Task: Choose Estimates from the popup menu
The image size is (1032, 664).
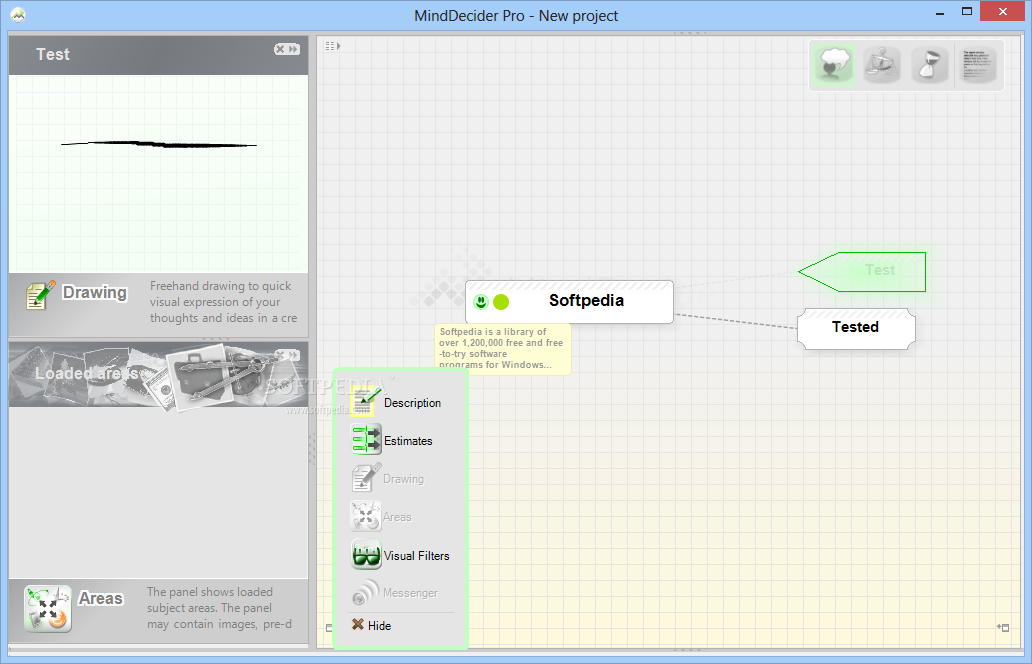Action: (x=408, y=441)
